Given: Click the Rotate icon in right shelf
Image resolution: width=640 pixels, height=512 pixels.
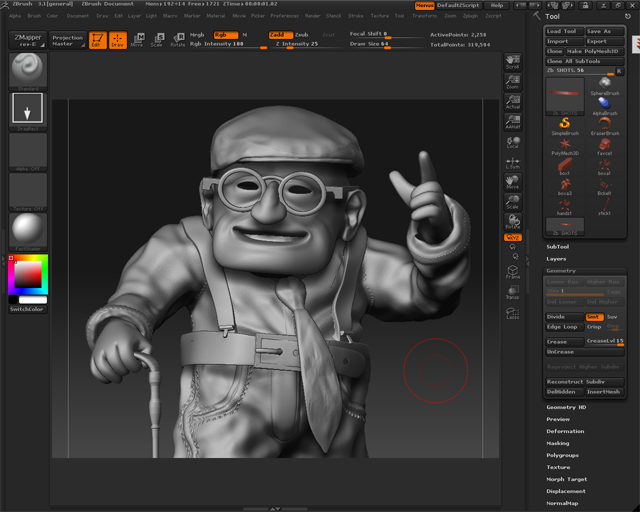Looking at the screenshot, I should [x=513, y=221].
